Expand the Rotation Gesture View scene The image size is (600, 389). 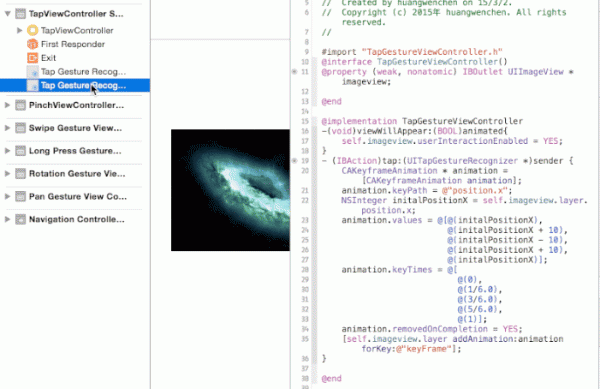[7, 174]
